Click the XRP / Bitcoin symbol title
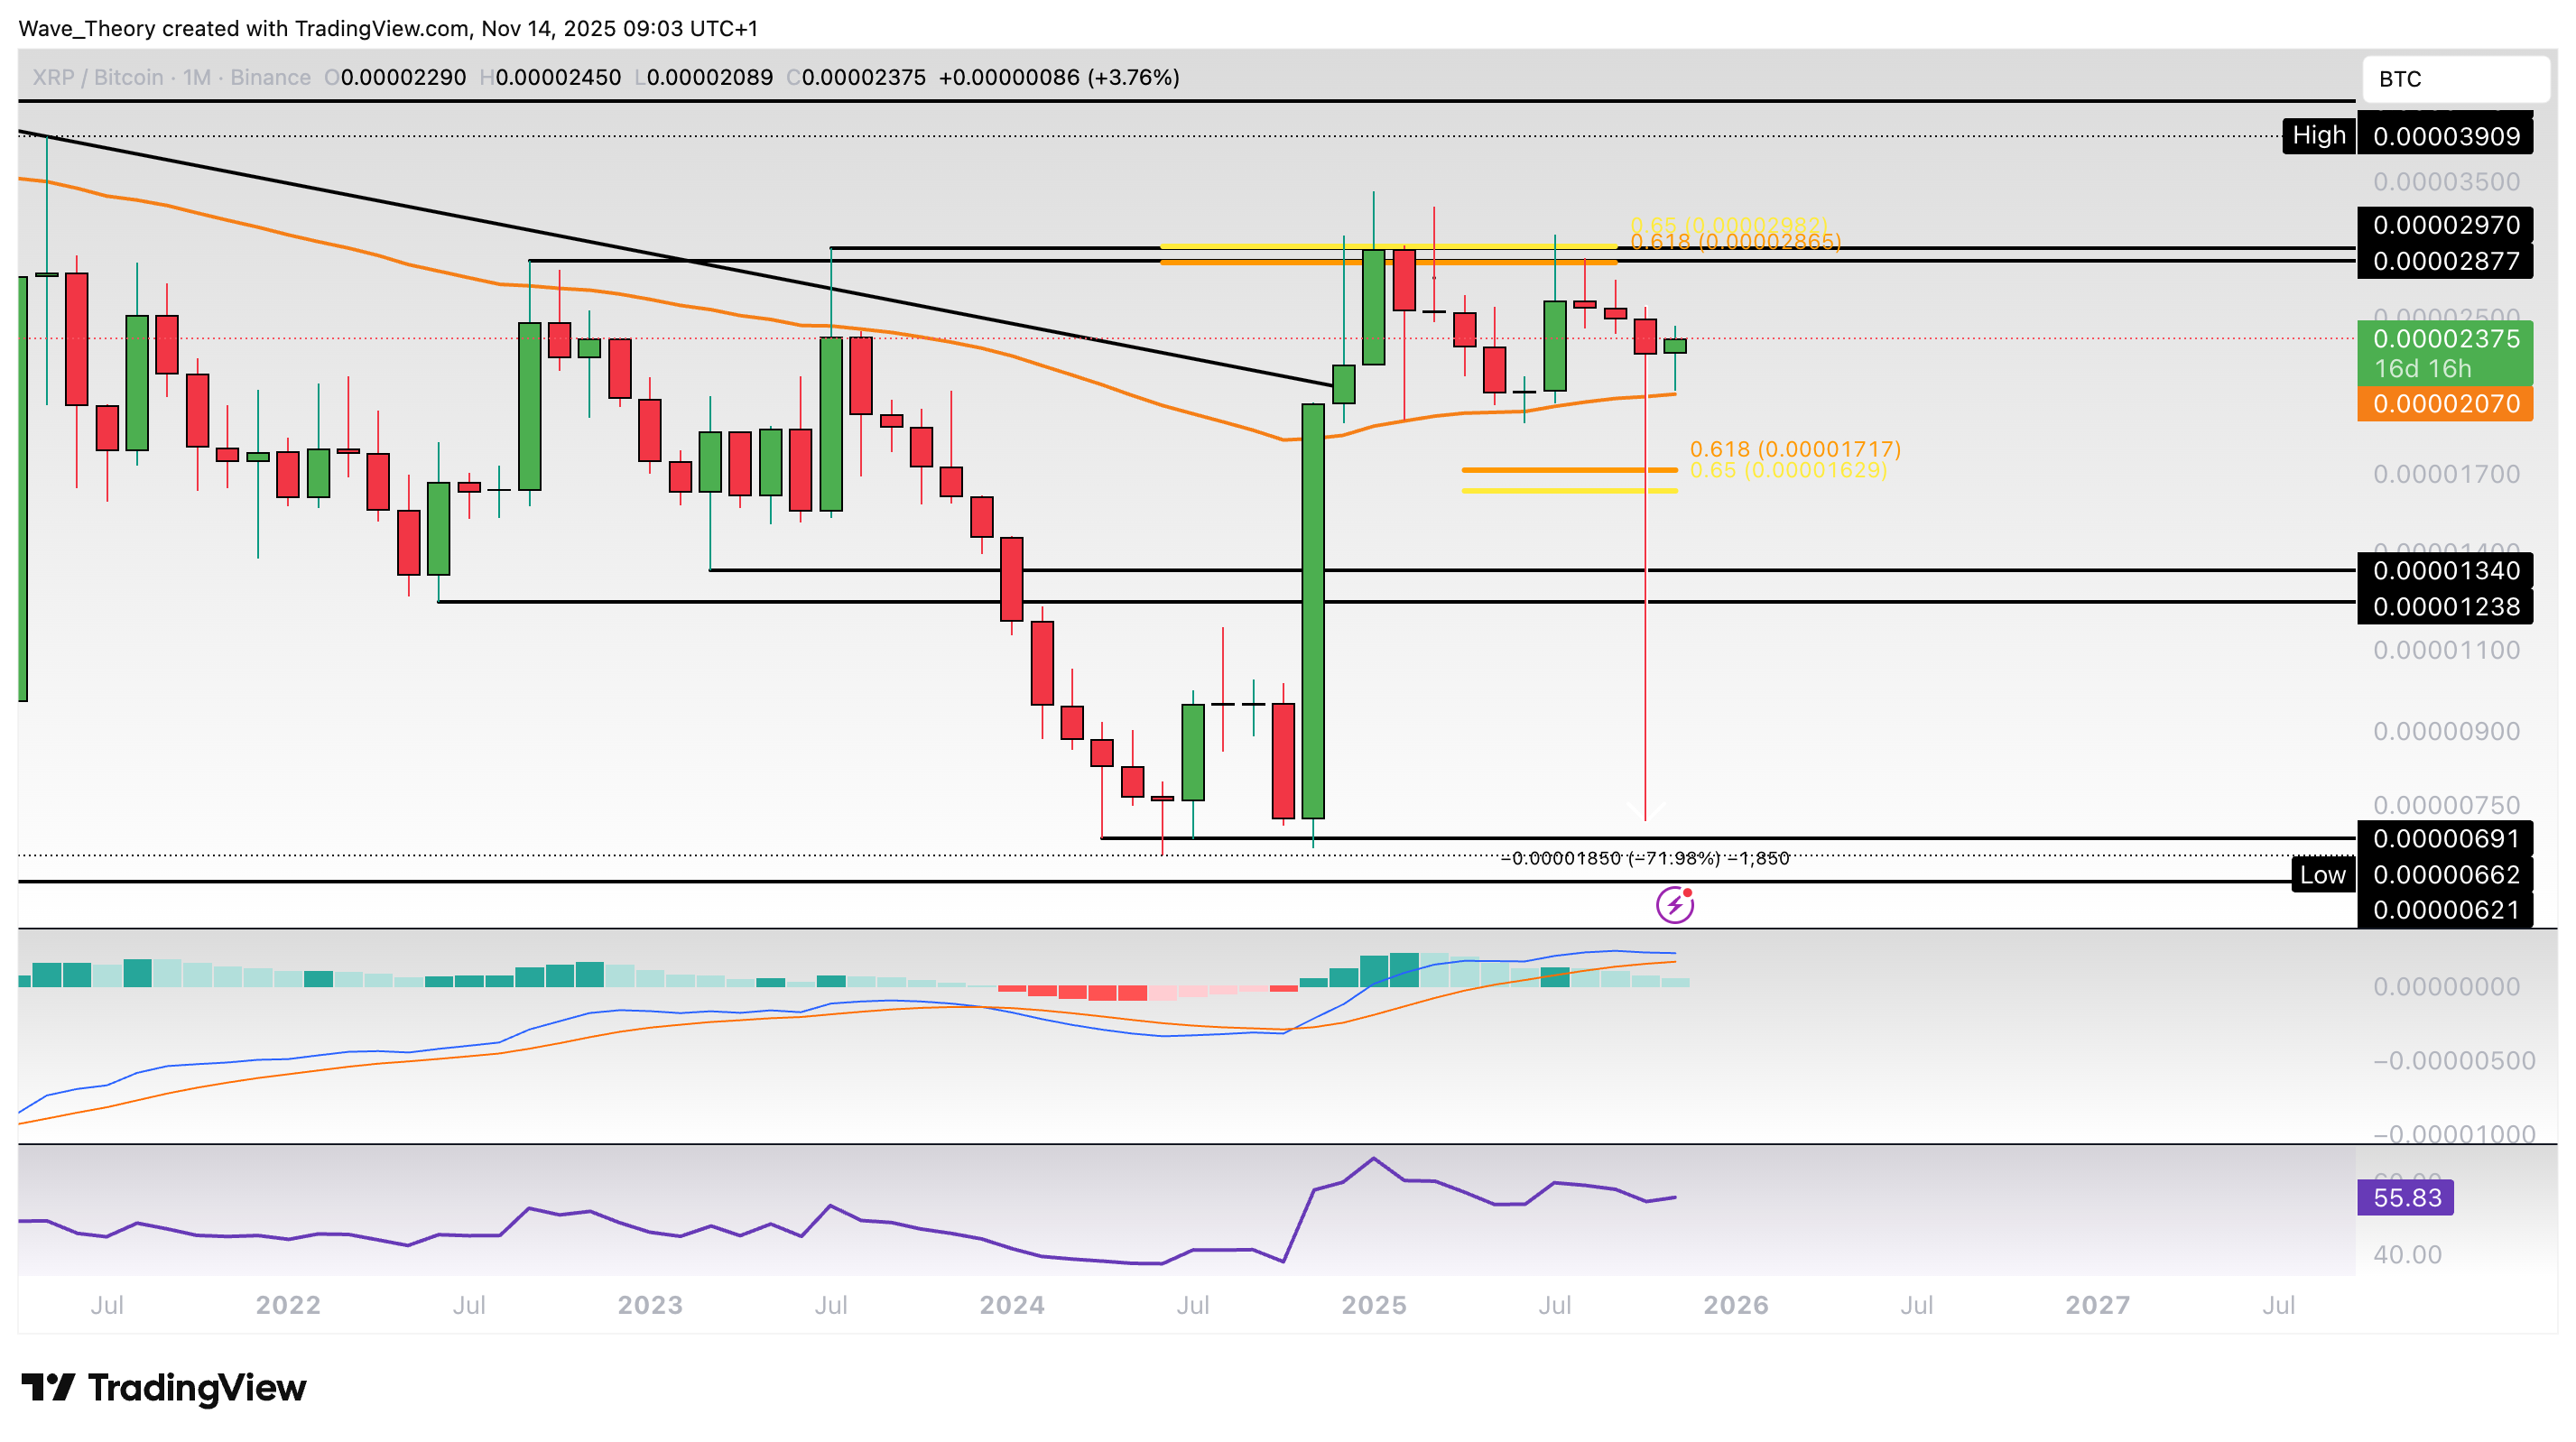Viewport: 2576px width, 1442px height. [x=98, y=78]
